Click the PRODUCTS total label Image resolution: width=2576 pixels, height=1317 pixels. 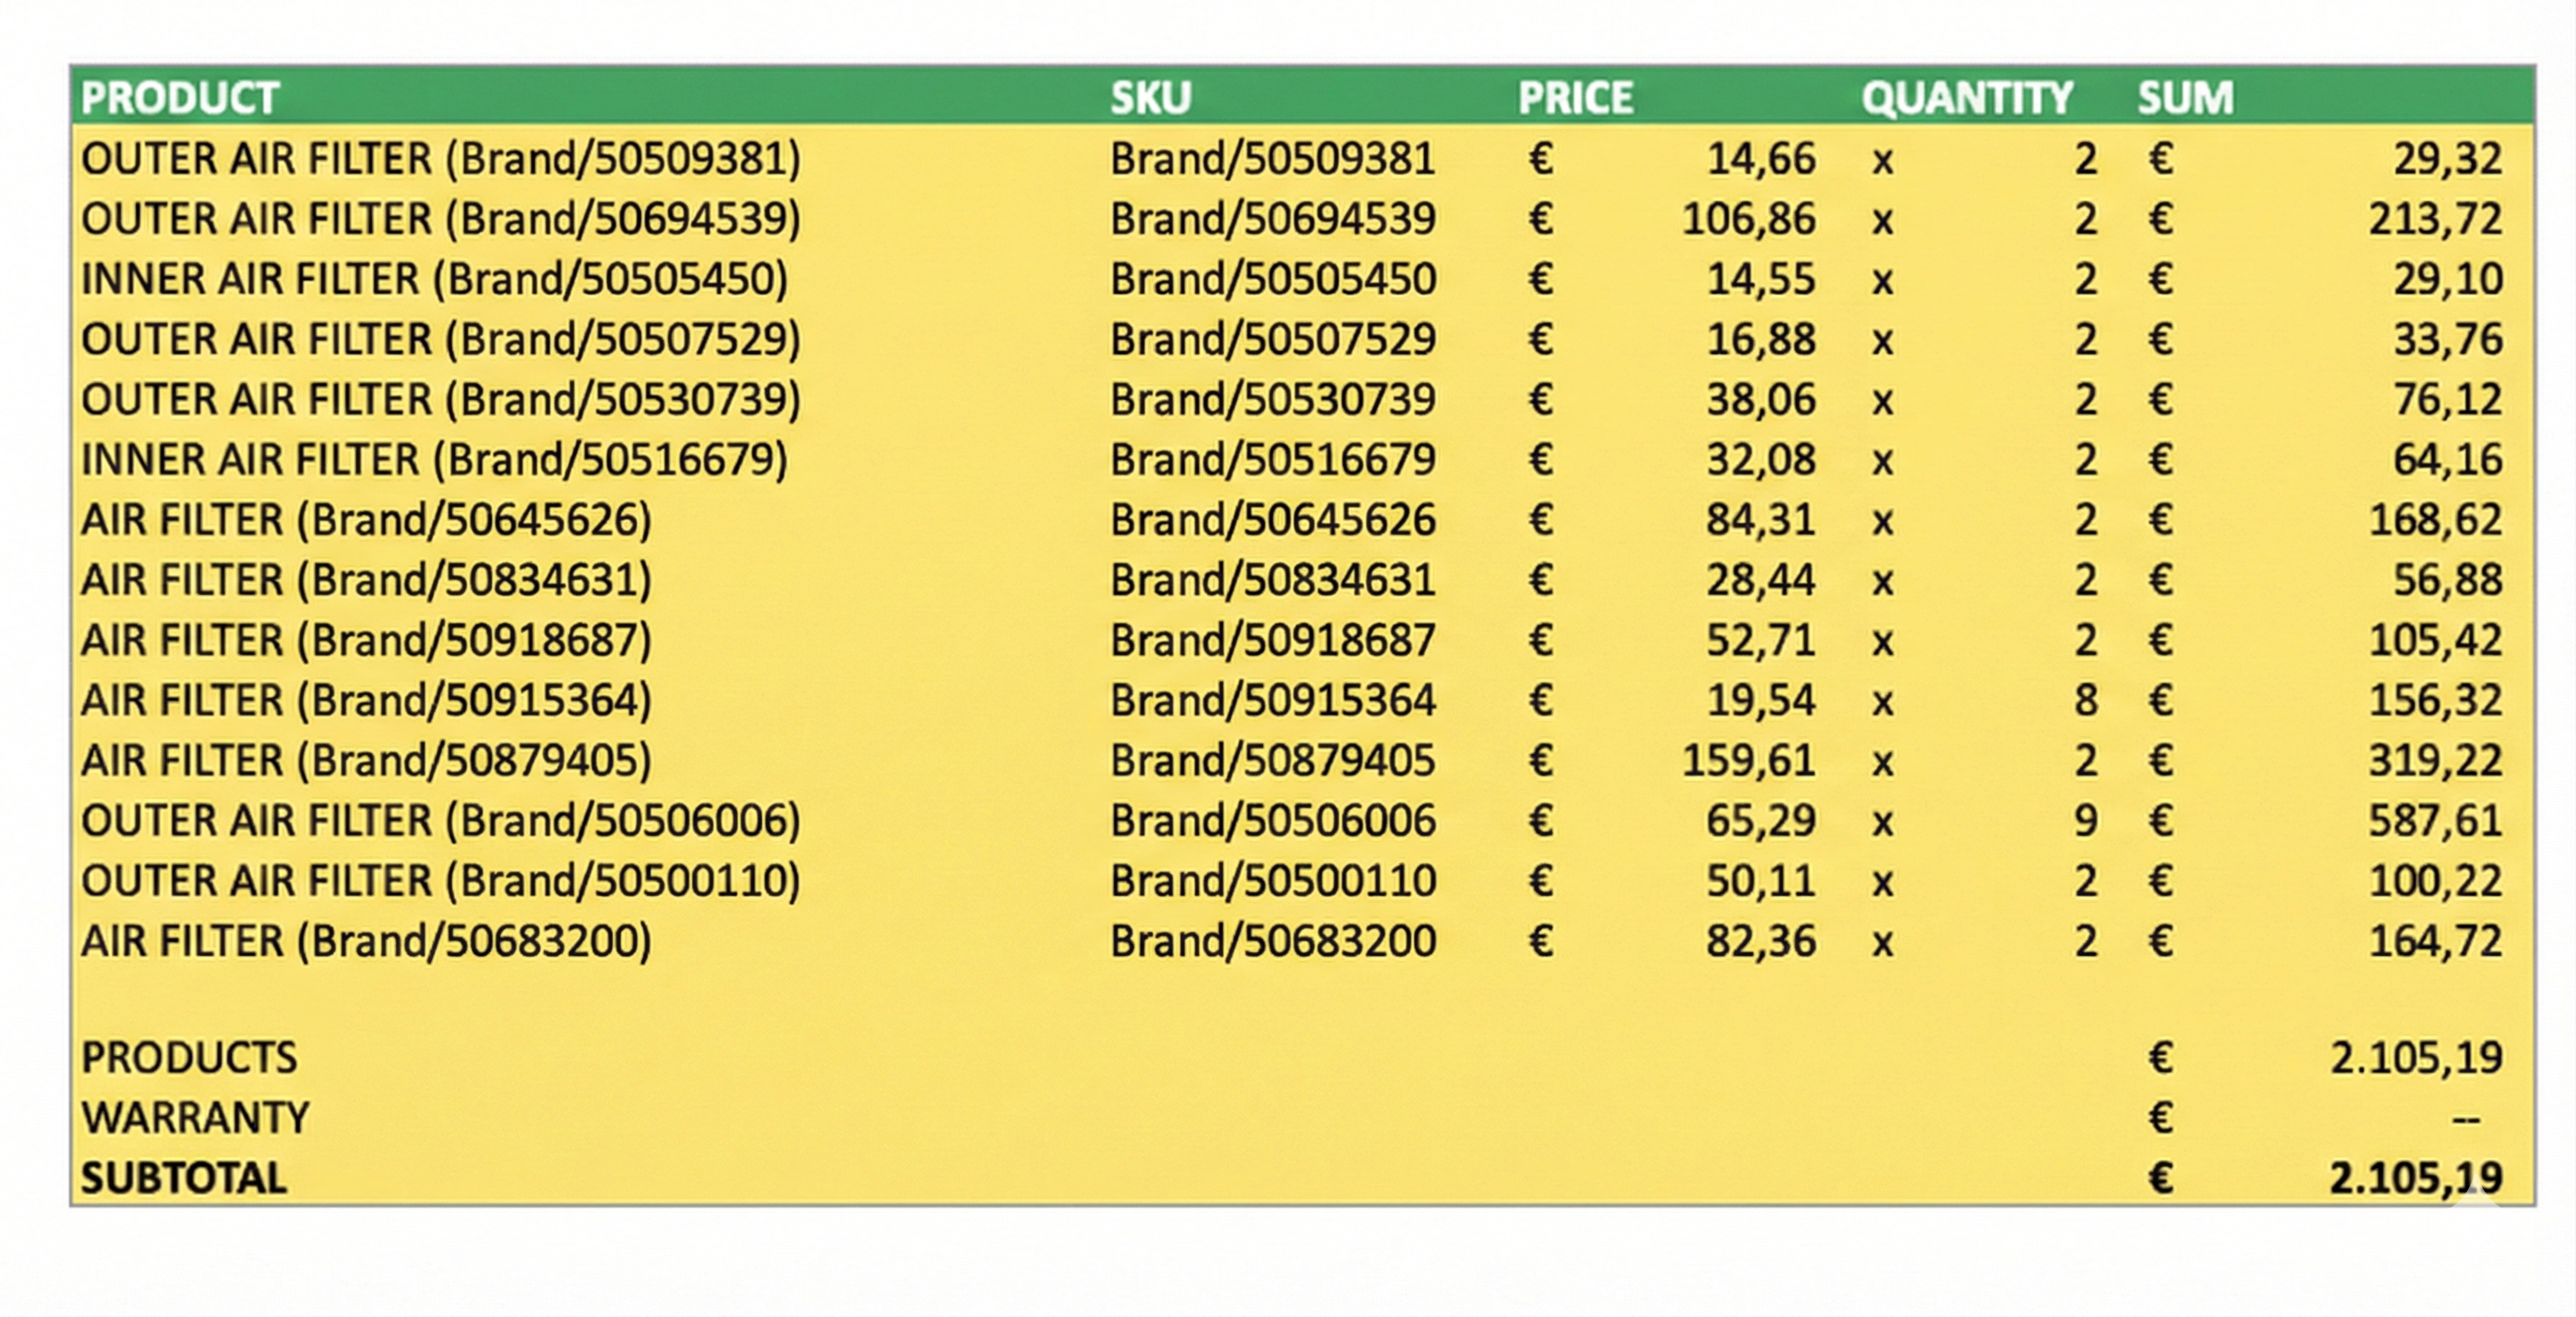click(189, 1058)
